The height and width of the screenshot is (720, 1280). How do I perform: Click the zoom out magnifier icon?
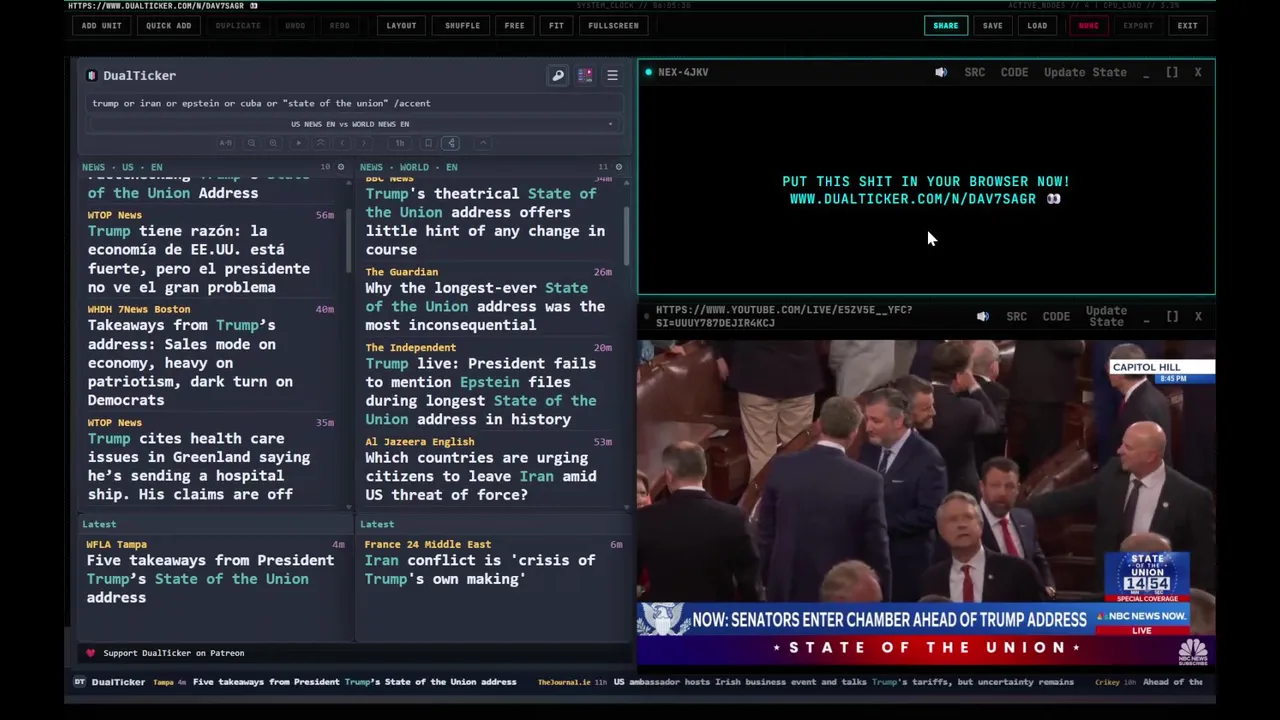click(x=251, y=143)
